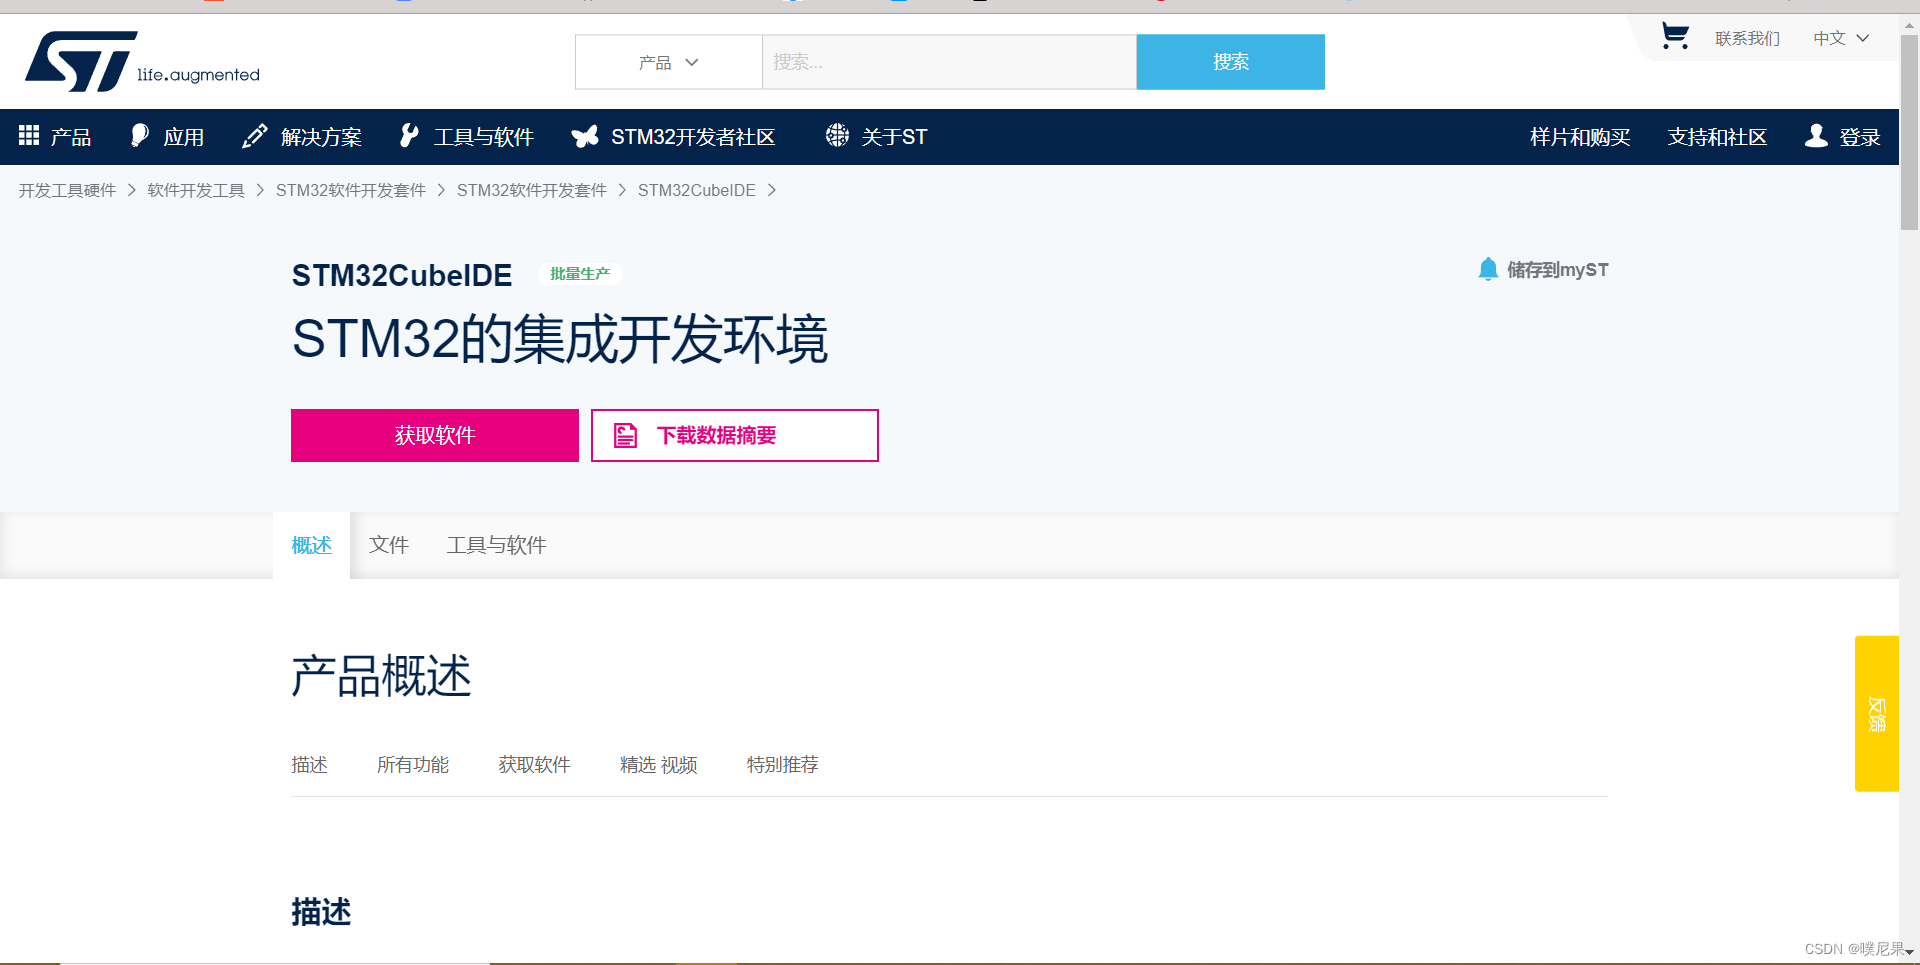1920x965 pixels.
Task: Click the bell icon to save to myST
Action: tap(1487, 269)
